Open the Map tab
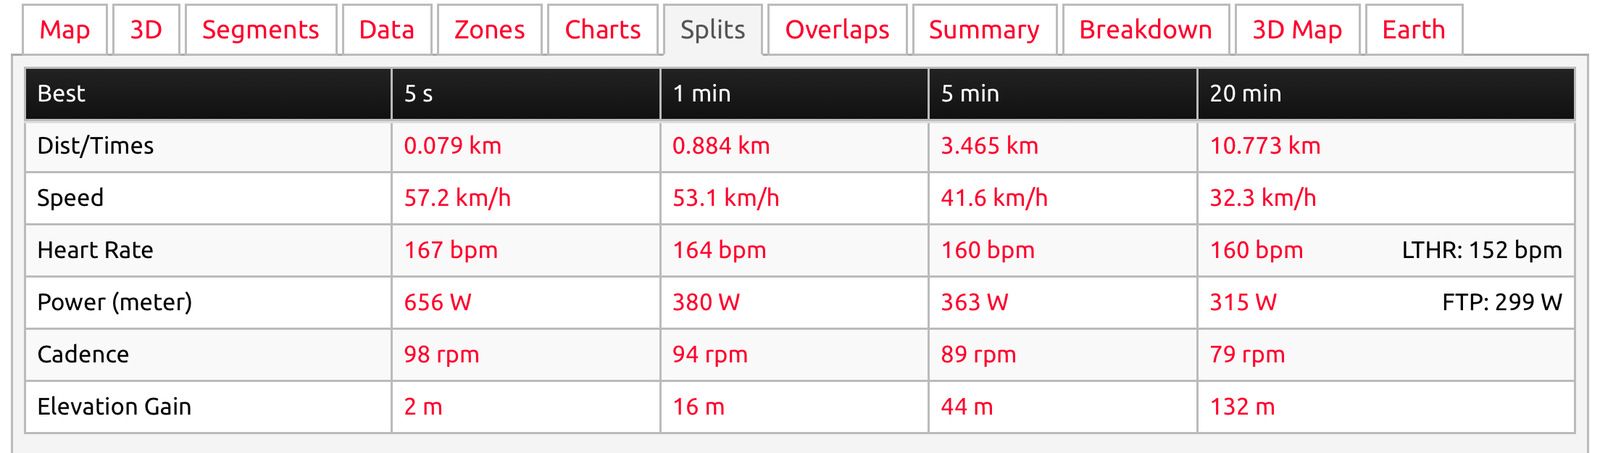The width and height of the screenshot is (1600, 453). (64, 30)
